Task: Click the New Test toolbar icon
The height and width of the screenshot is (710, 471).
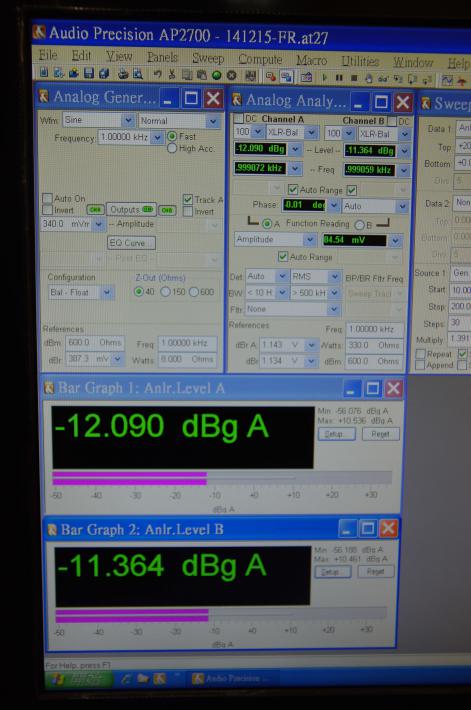Action: (44, 72)
